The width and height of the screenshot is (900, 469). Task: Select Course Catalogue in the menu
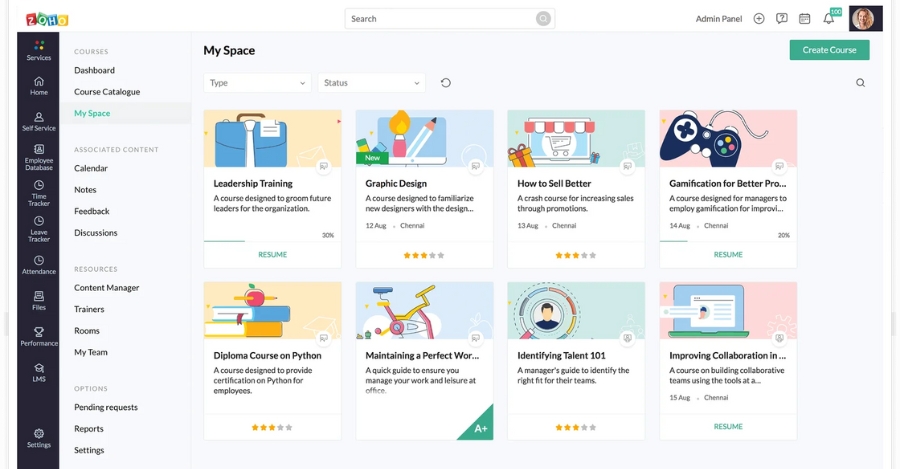(107, 92)
